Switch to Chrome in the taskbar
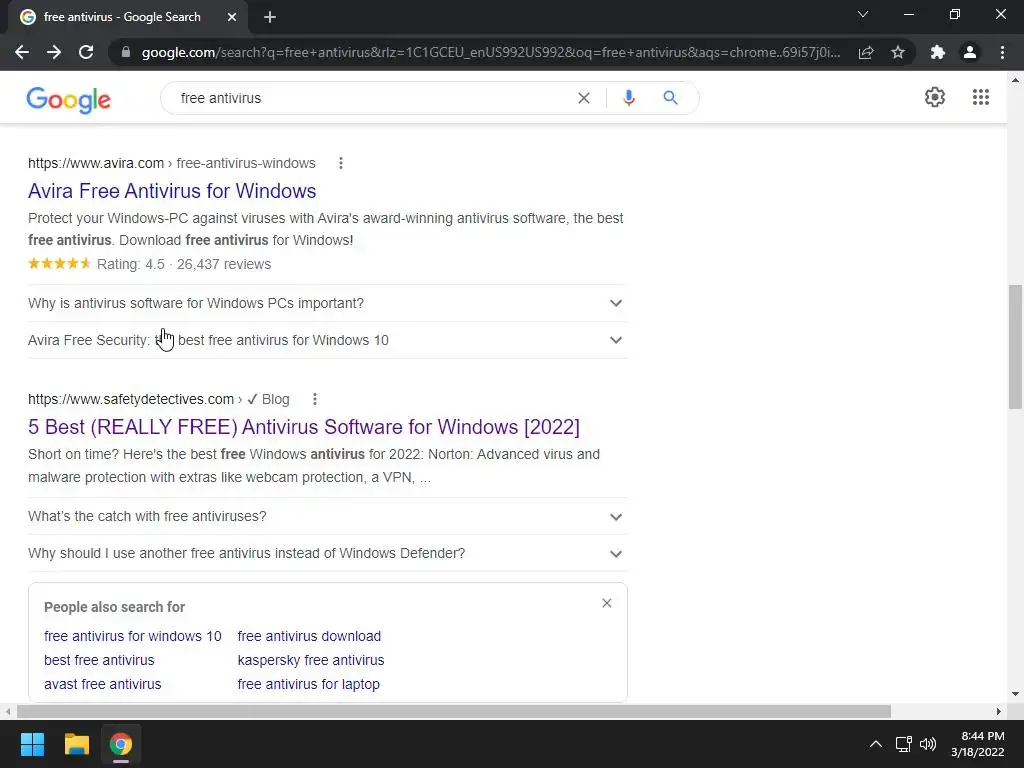The image size is (1024, 768). tap(121, 744)
